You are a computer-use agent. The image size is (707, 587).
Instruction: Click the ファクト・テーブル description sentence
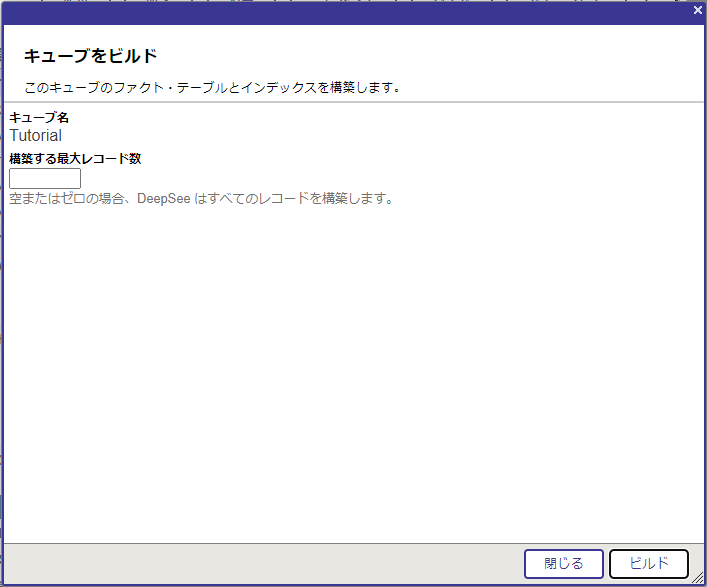tap(212, 87)
